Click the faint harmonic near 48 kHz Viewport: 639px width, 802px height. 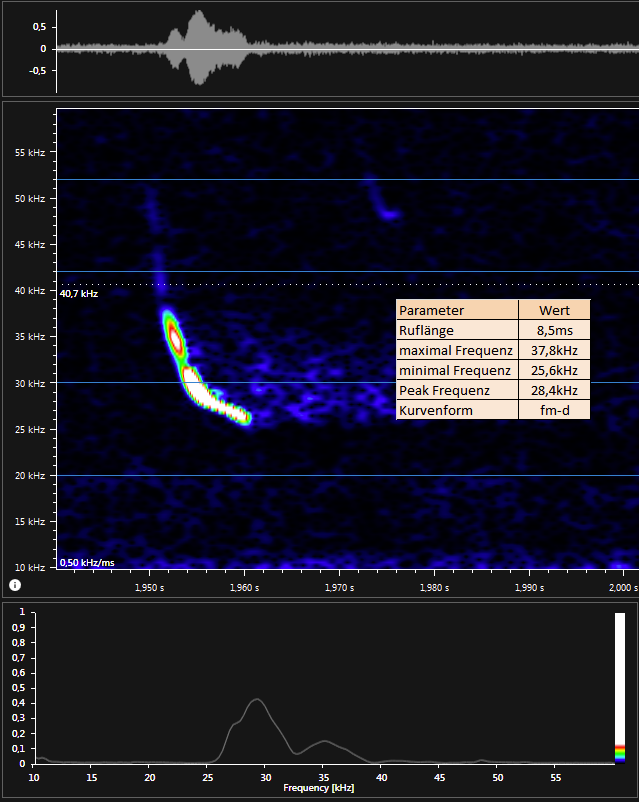coord(388,213)
